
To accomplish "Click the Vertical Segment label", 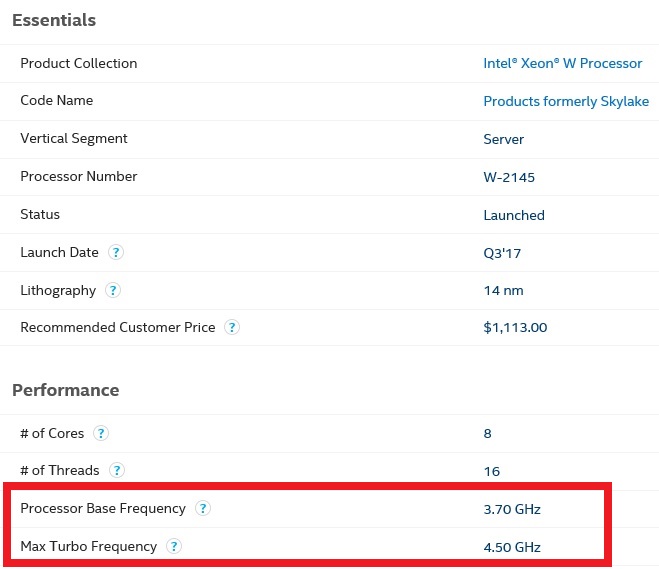I will 74,139.
